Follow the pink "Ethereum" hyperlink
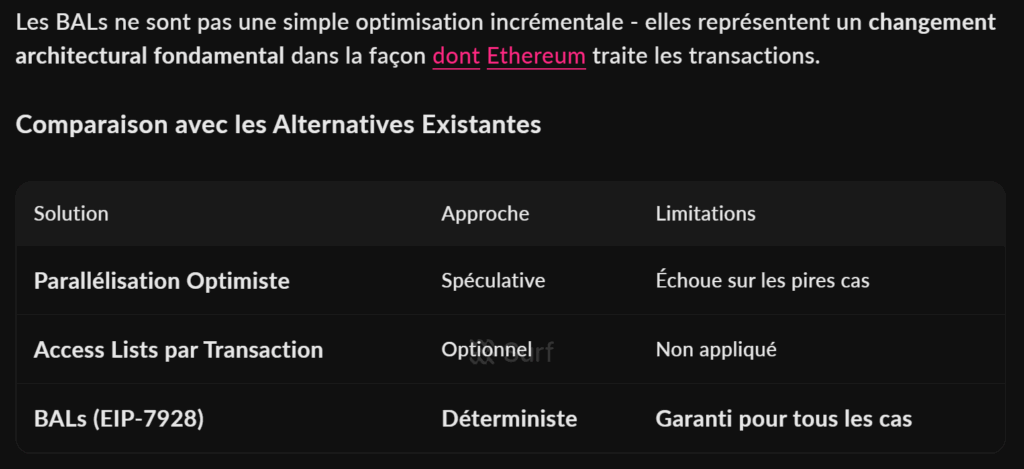Viewport: 1024px width, 469px height. [x=536, y=56]
